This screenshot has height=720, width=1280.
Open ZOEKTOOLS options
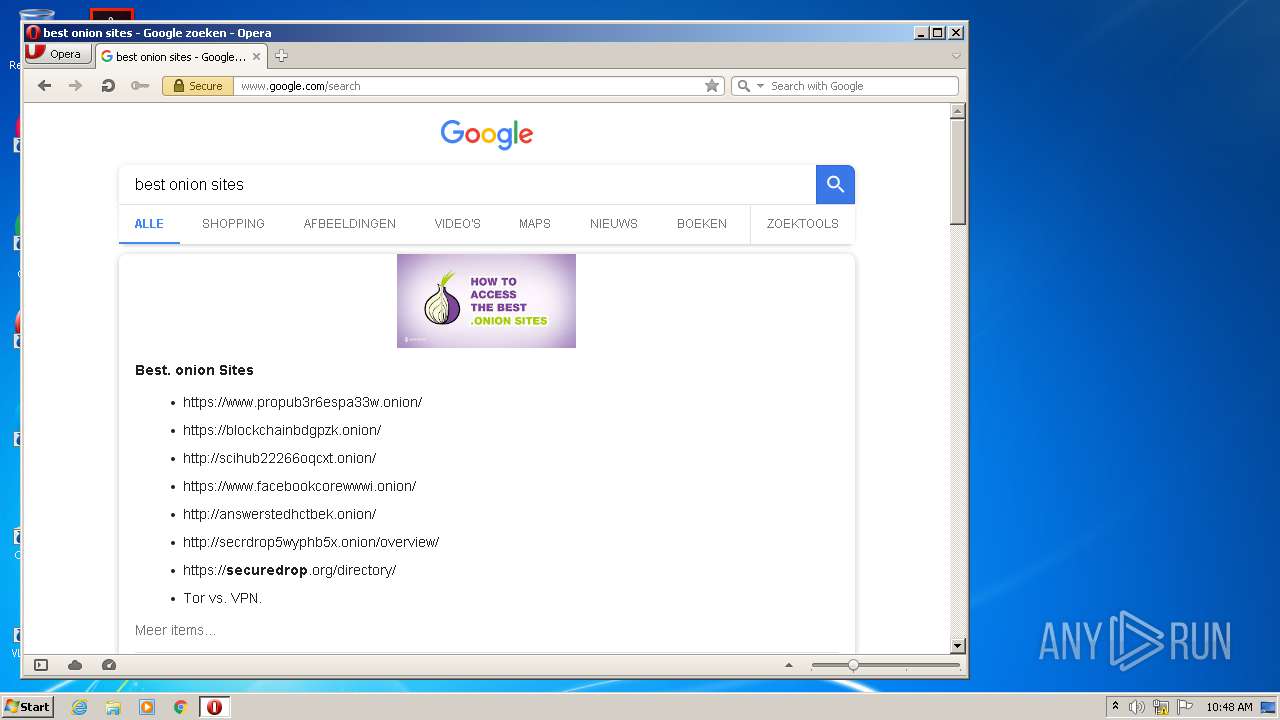(x=803, y=224)
